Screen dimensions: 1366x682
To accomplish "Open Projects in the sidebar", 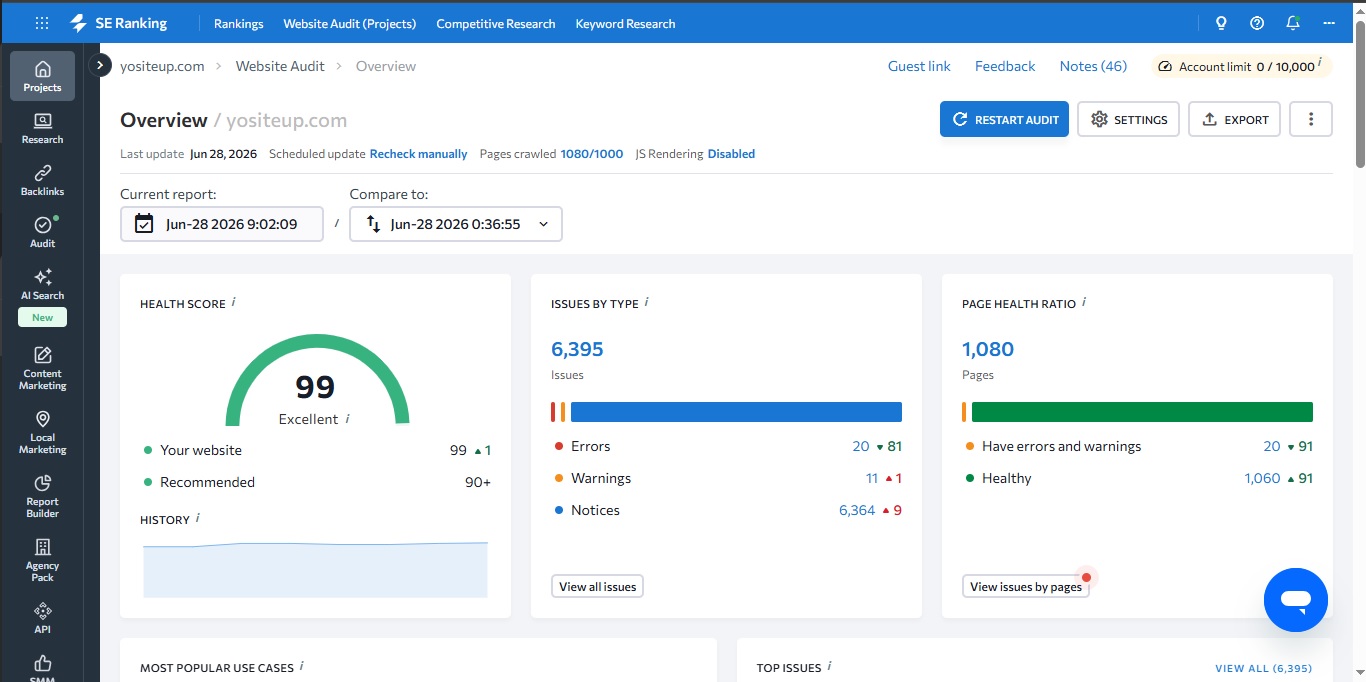I will [42, 76].
